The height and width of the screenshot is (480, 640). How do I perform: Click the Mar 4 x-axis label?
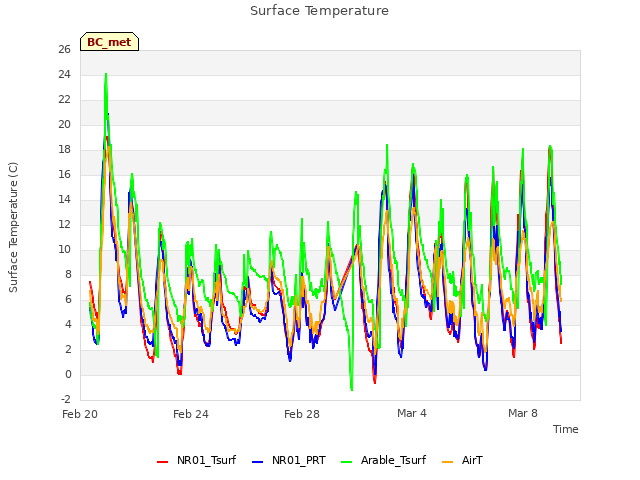click(x=412, y=413)
